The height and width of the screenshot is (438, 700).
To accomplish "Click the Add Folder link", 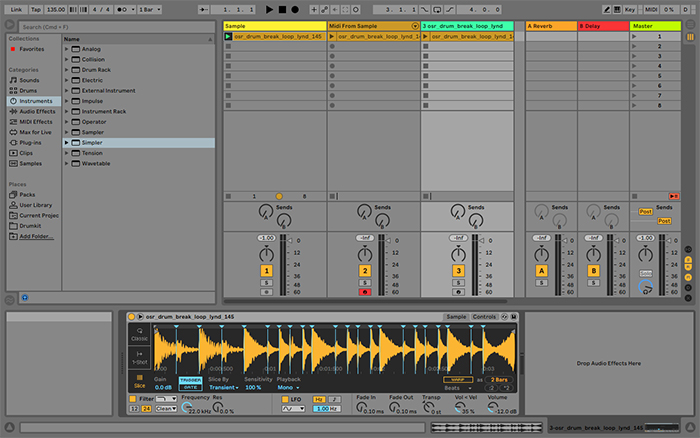I will (36, 237).
